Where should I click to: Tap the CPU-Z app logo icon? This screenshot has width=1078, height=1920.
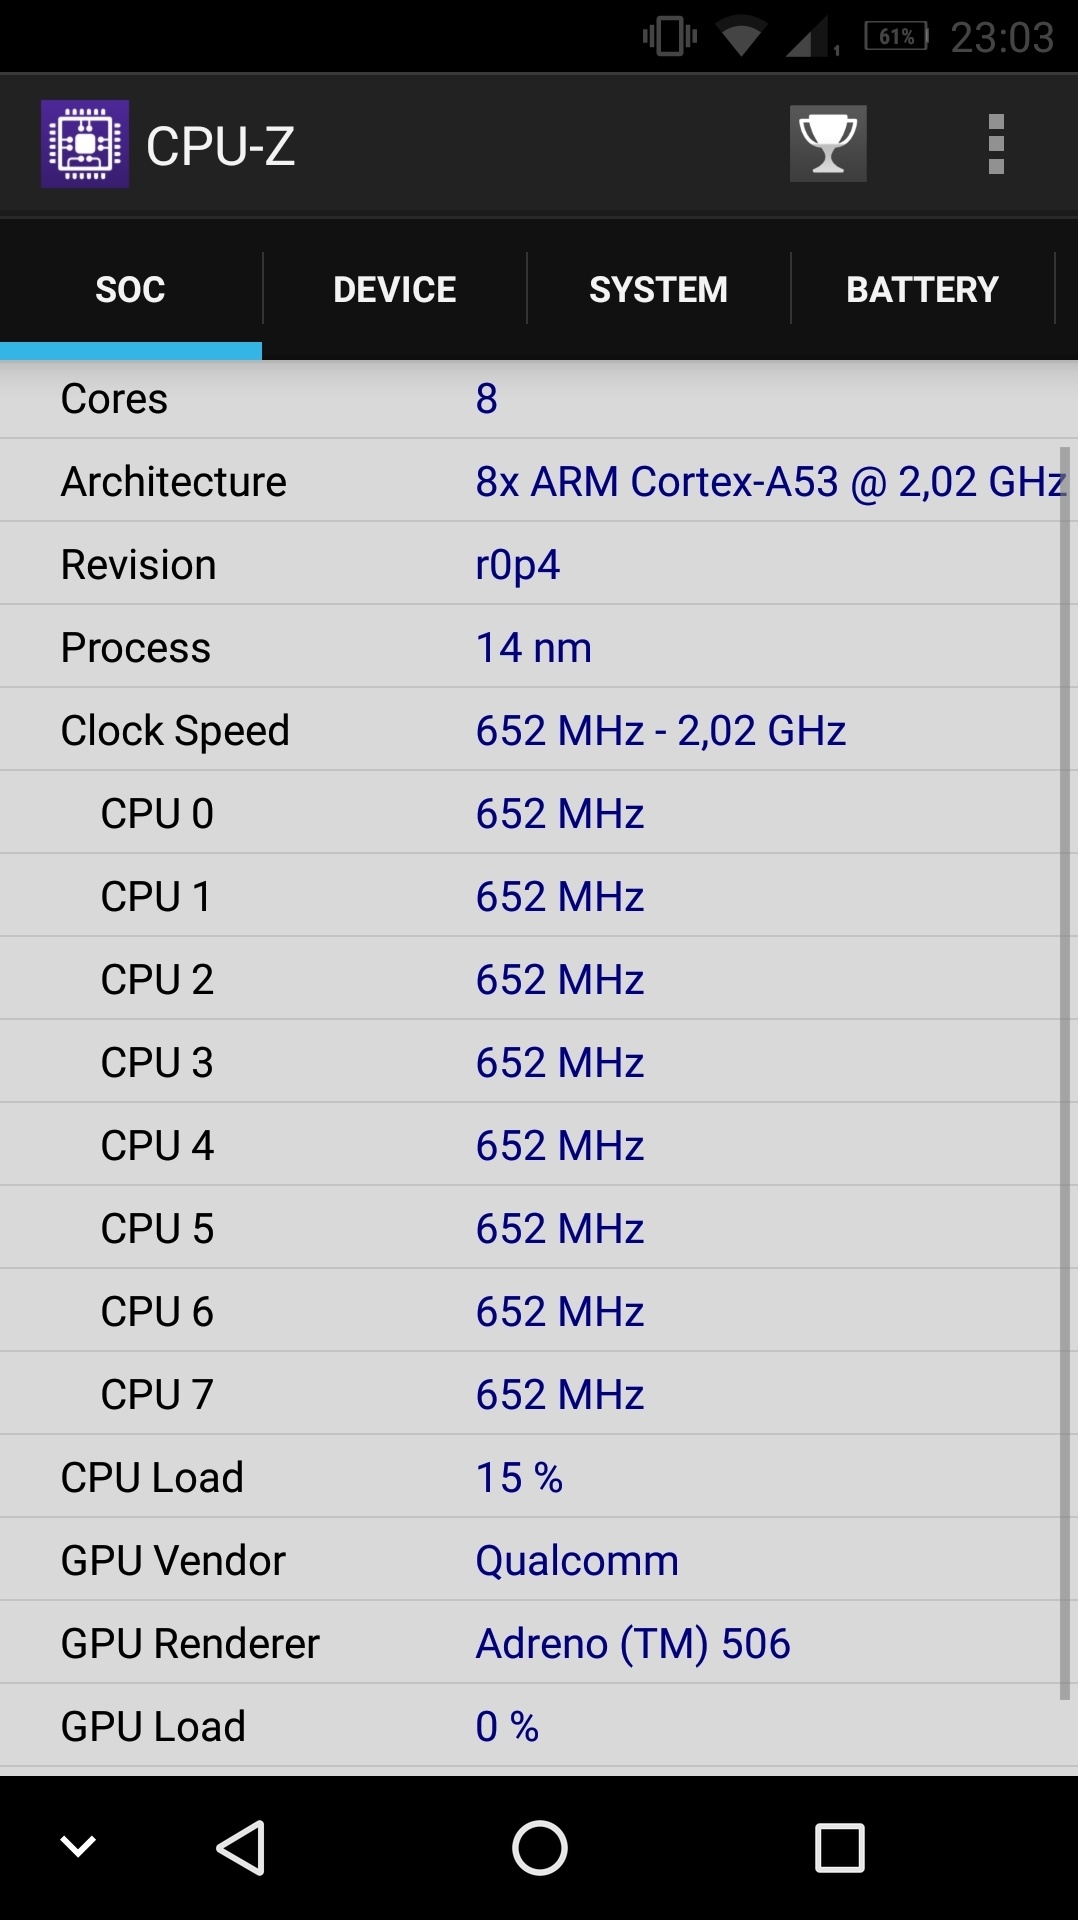coord(85,144)
